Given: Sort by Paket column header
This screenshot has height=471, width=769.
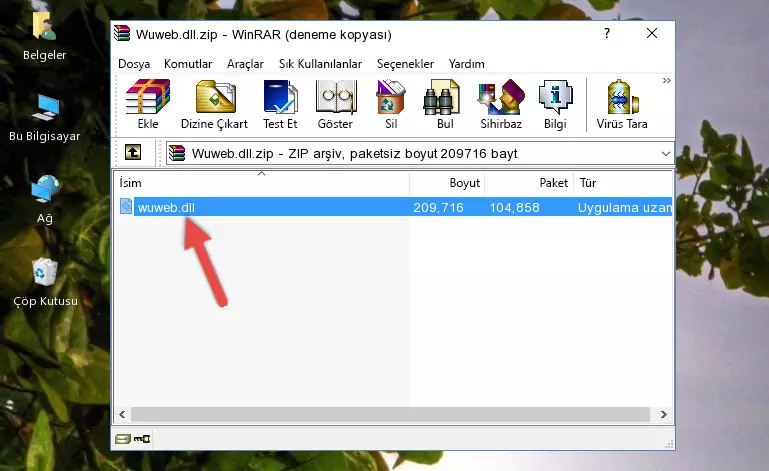Looking at the screenshot, I should click(x=529, y=183).
